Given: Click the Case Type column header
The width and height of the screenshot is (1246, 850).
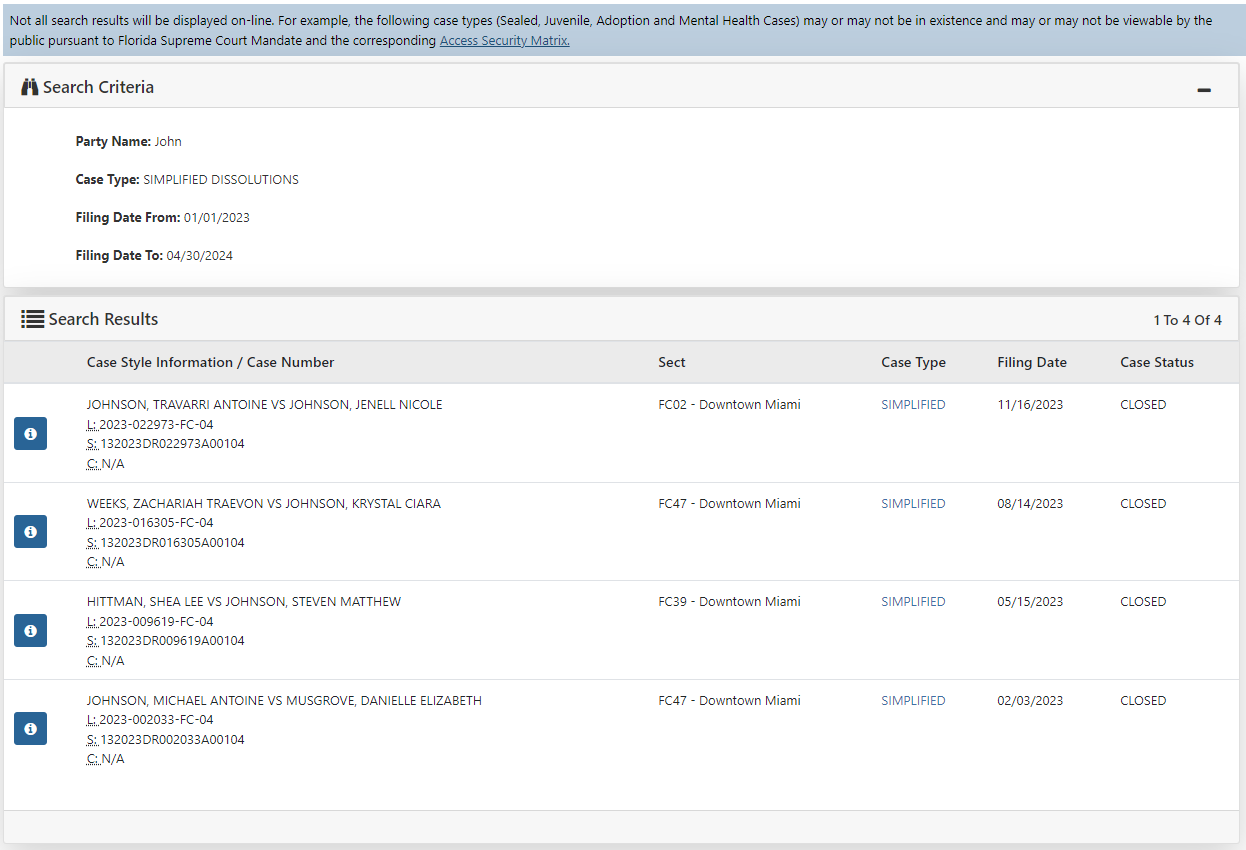Looking at the screenshot, I should [x=913, y=362].
